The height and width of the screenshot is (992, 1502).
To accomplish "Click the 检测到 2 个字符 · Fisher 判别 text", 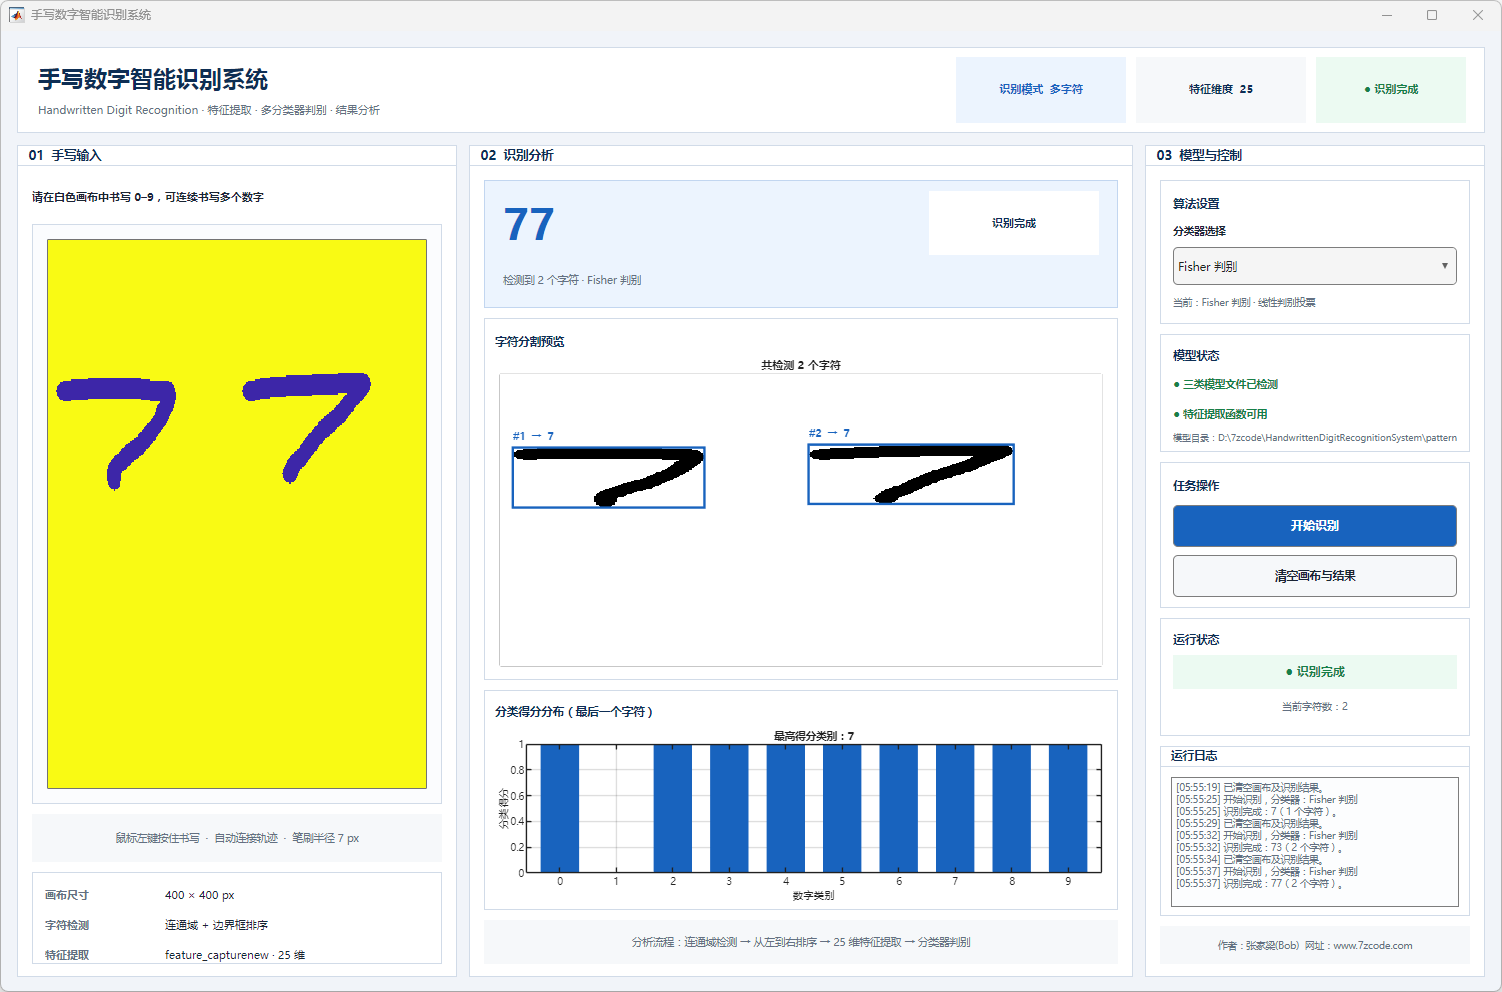I will pos(572,280).
